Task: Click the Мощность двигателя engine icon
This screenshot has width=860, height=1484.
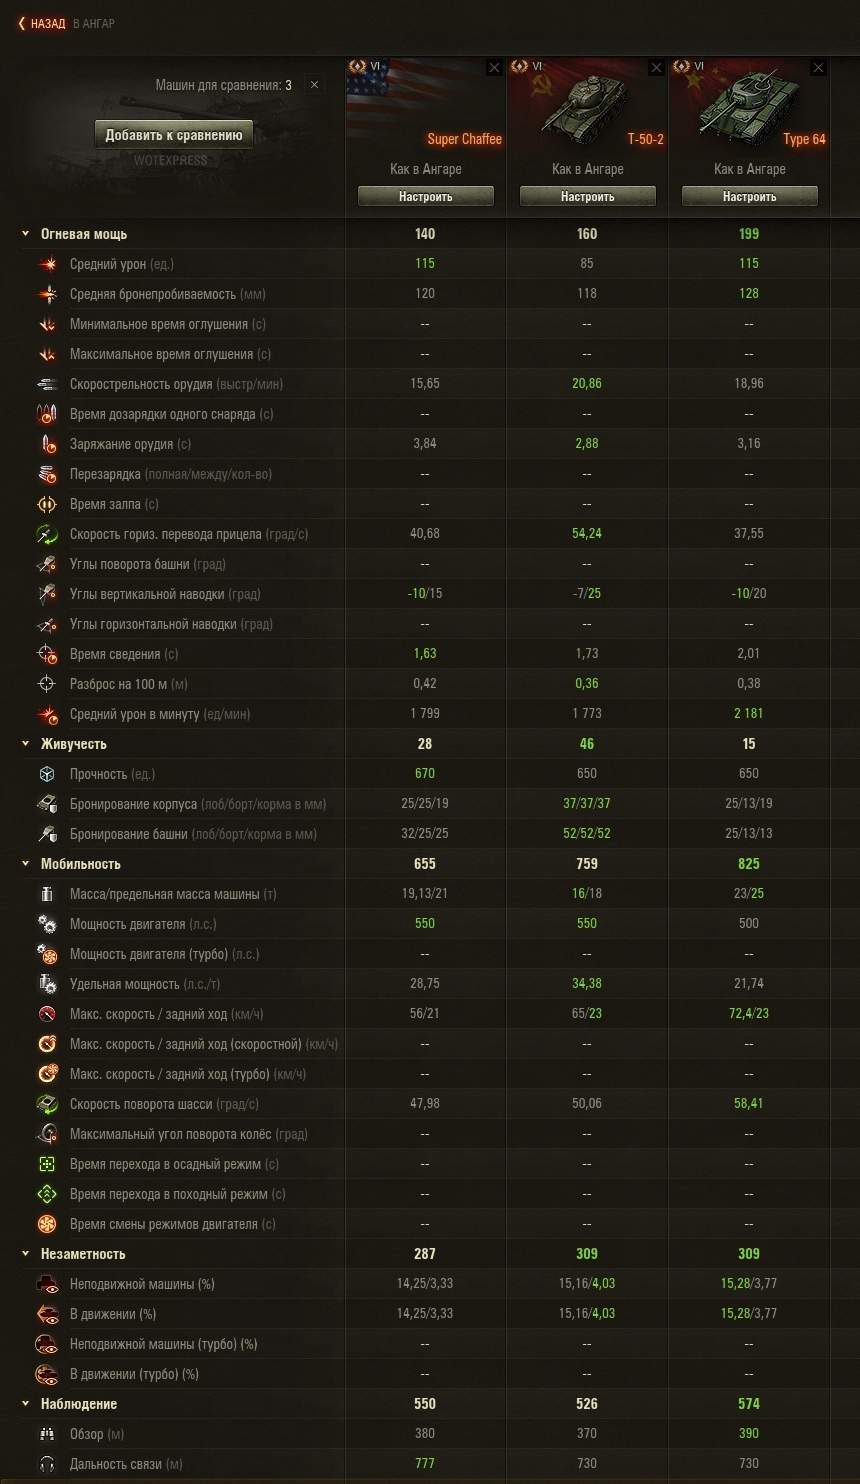Action: coord(47,924)
